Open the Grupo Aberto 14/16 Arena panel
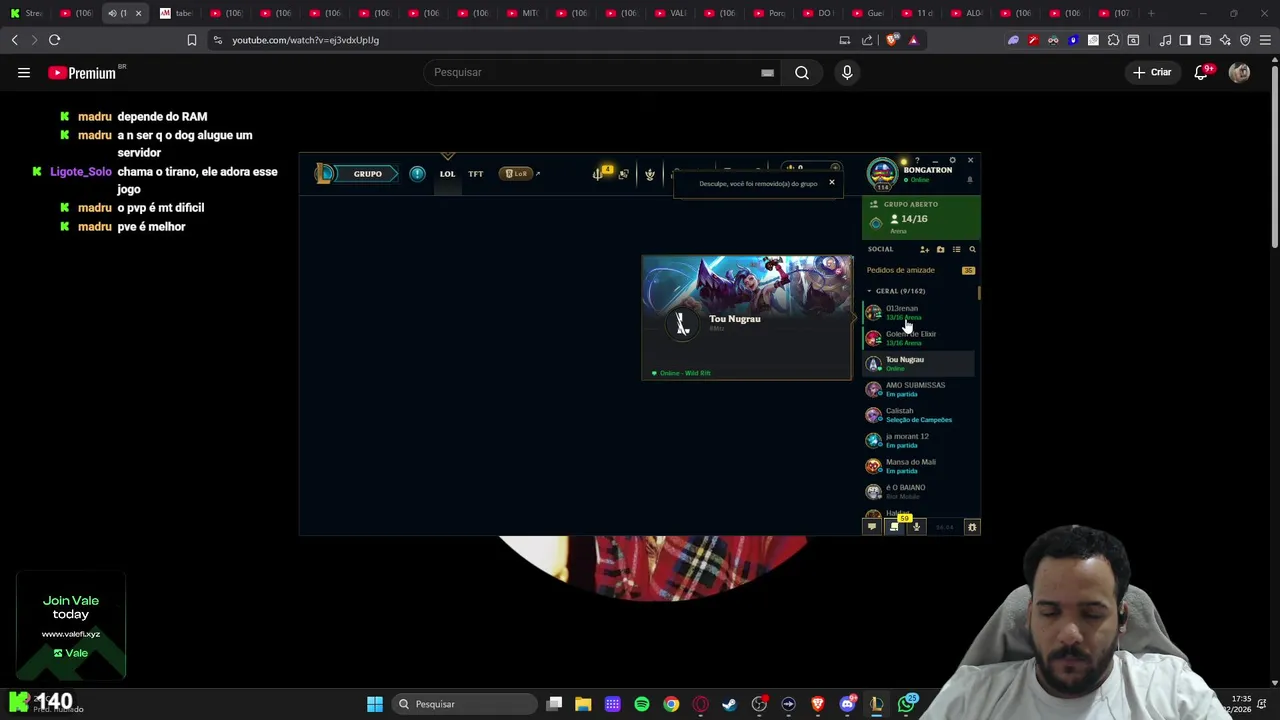The height and width of the screenshot is (720, 1280). 921,218
